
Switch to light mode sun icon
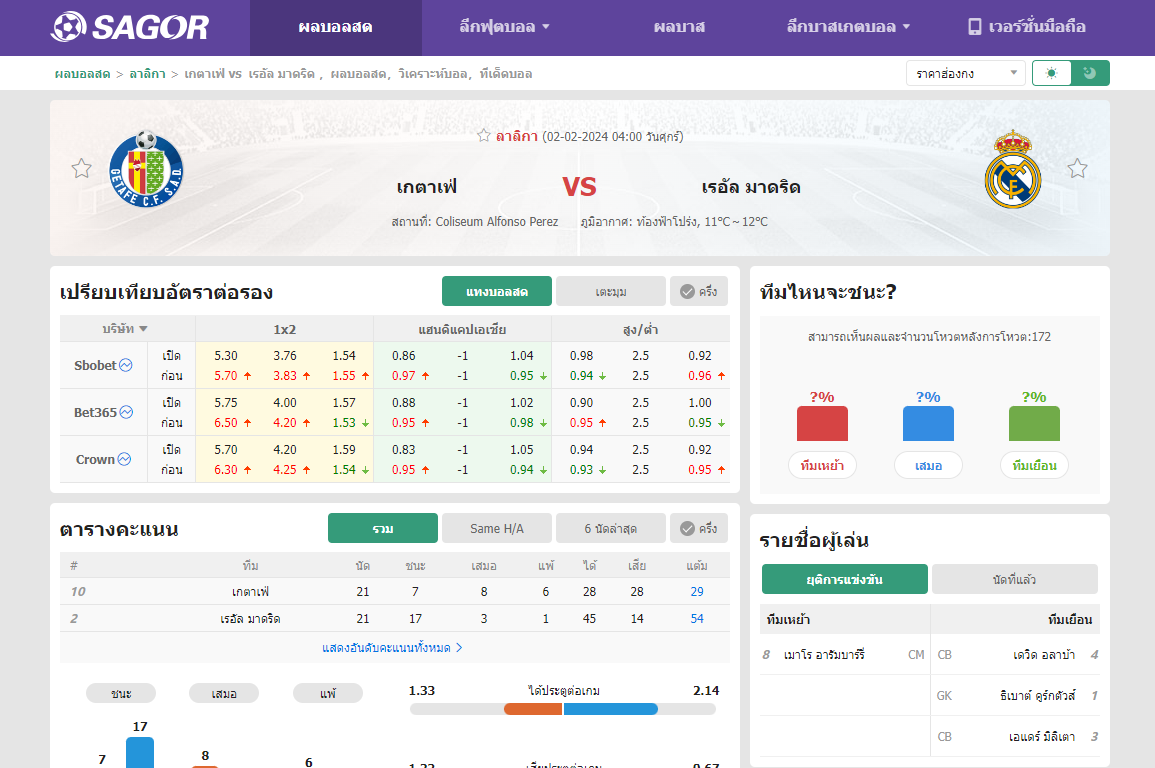tap(1051, 73)
